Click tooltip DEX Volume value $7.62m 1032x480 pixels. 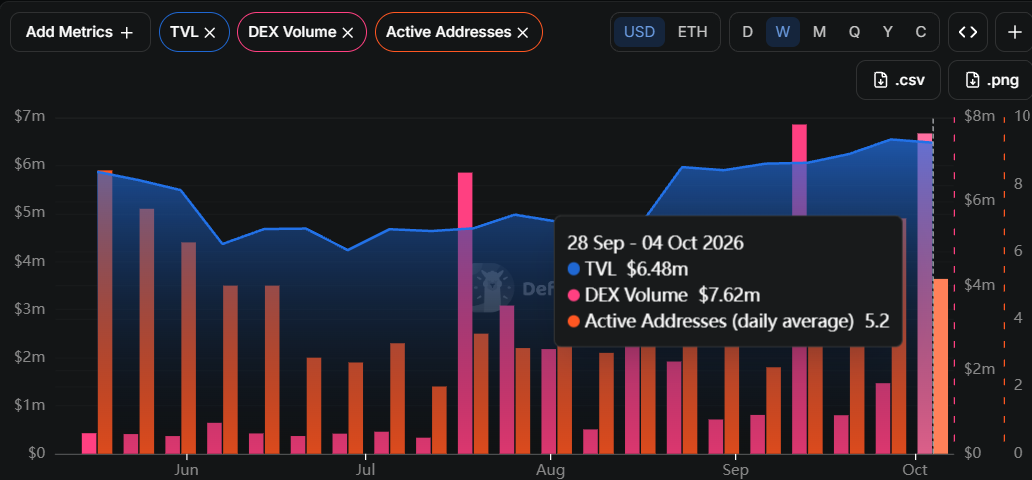click(730, 295)
